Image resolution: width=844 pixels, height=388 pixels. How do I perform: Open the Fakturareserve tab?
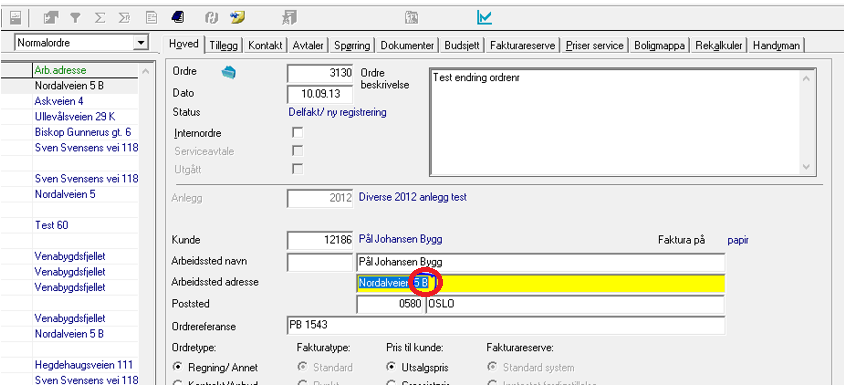[x=523, y=46]
